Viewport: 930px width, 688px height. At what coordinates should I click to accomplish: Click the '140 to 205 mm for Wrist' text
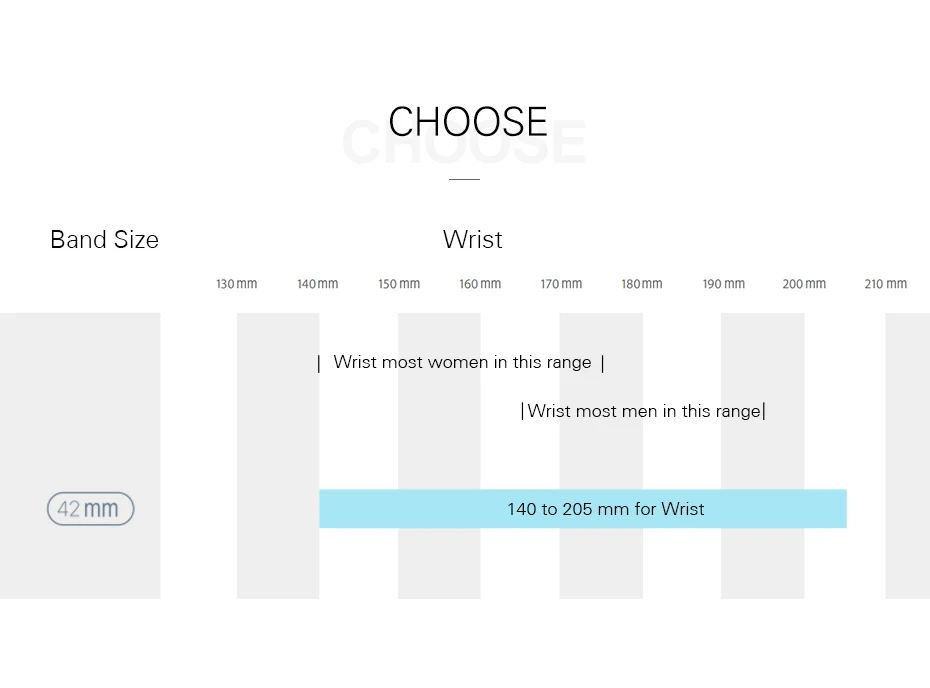[x=605, y=509]
